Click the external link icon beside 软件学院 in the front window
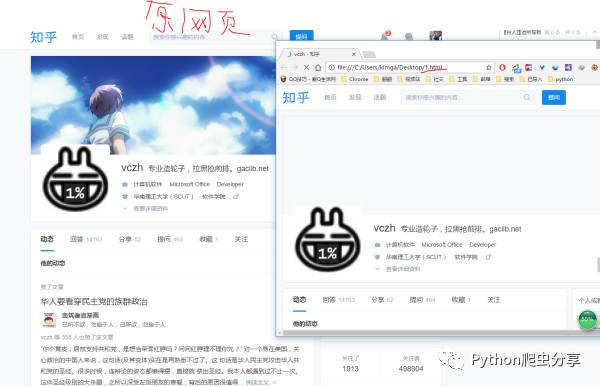Image resolution: width=600 pixels, height=387 pixels. click(488, 257)
